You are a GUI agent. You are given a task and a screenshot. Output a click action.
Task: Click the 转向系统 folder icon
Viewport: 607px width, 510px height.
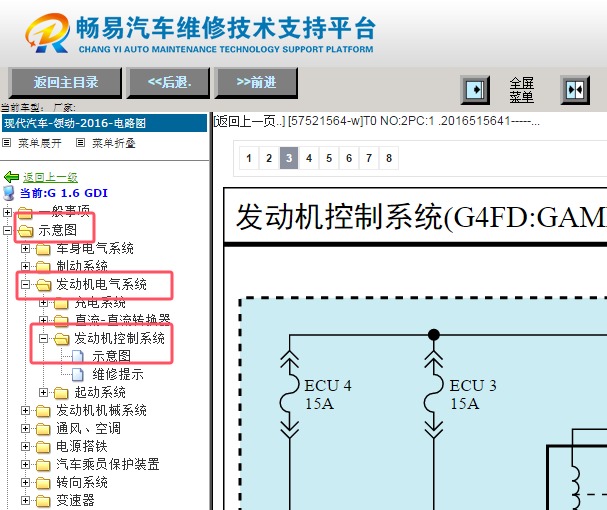(x=43, y=483)
